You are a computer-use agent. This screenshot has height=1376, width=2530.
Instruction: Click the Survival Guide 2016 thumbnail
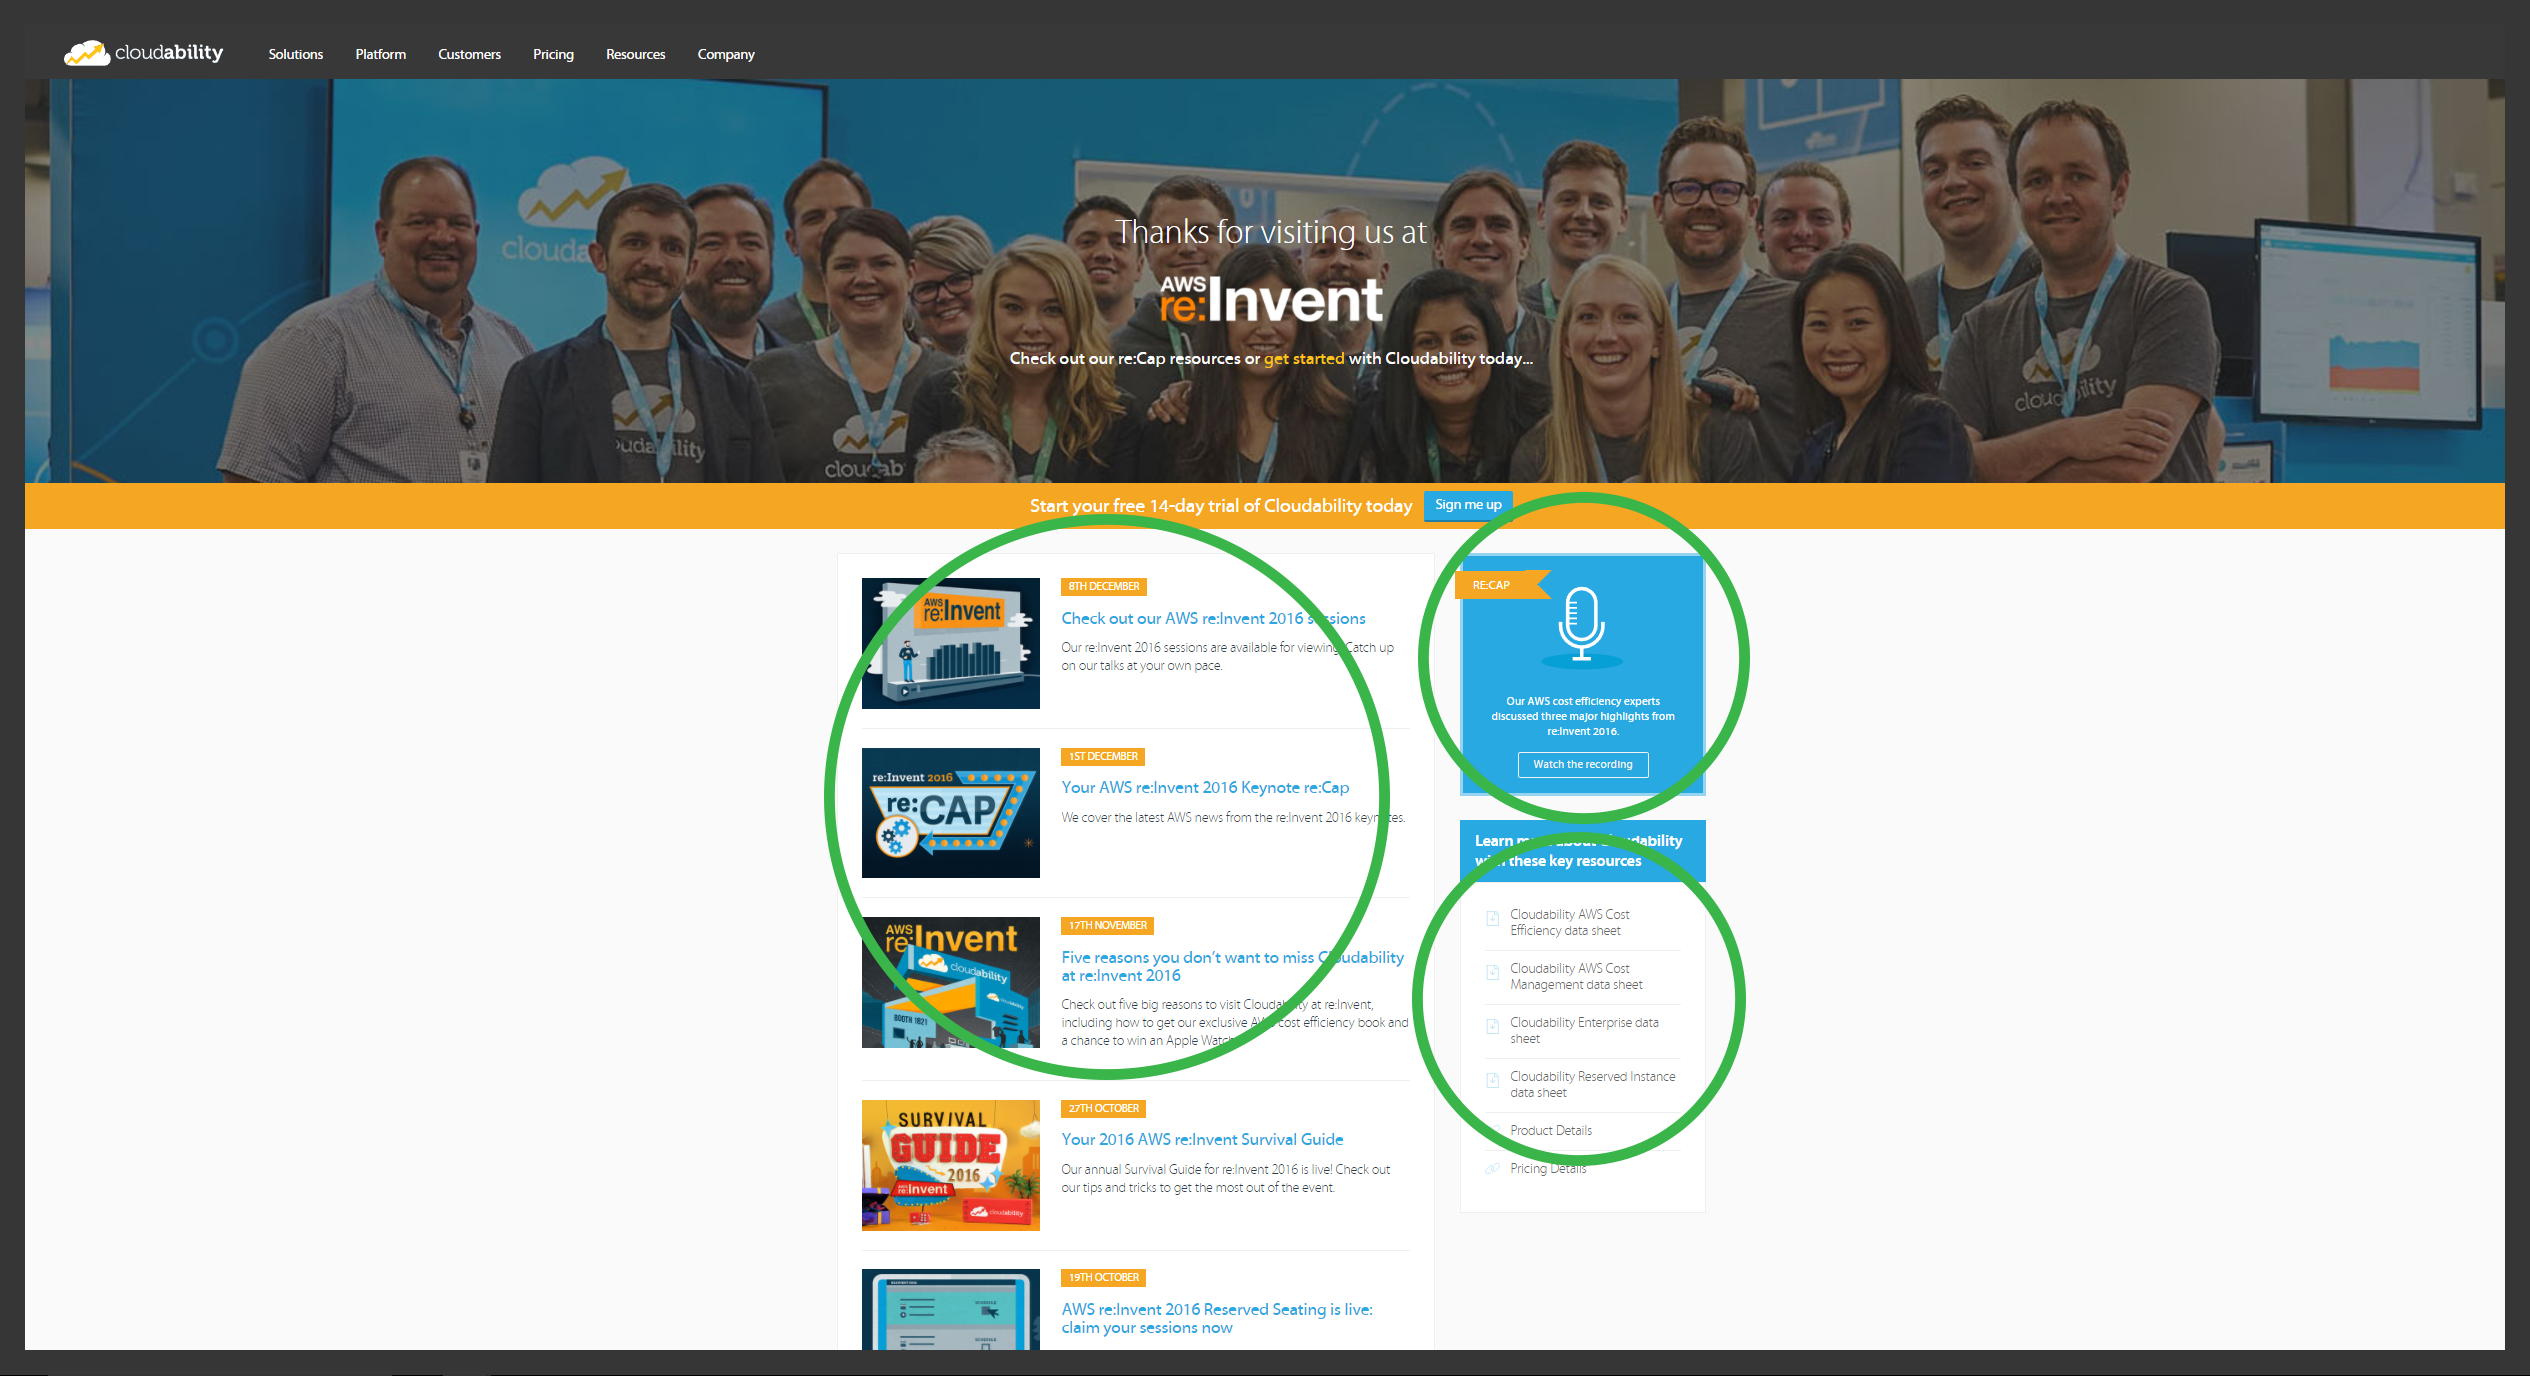(951, 1165)
